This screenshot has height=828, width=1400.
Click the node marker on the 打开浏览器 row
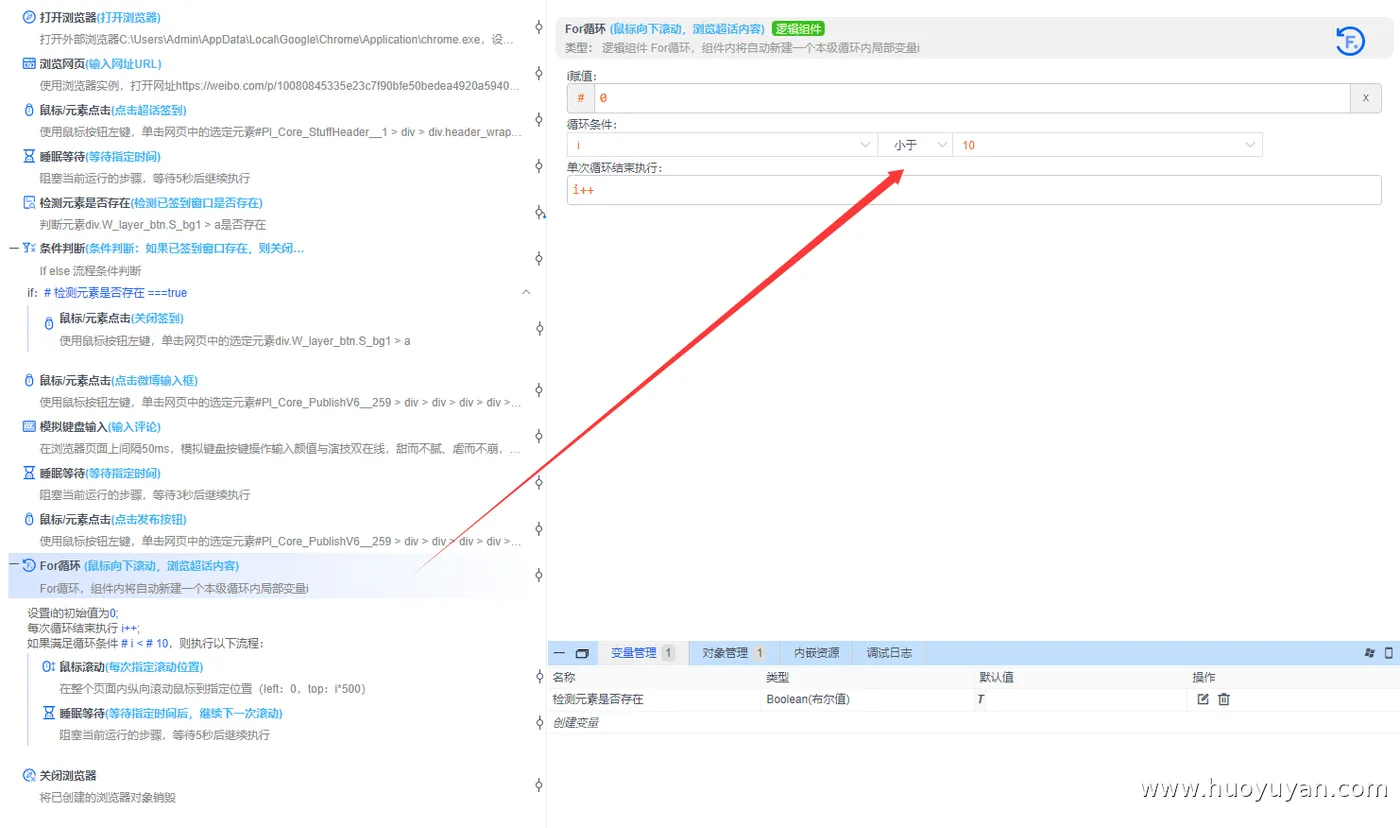(x=539, y=27)
